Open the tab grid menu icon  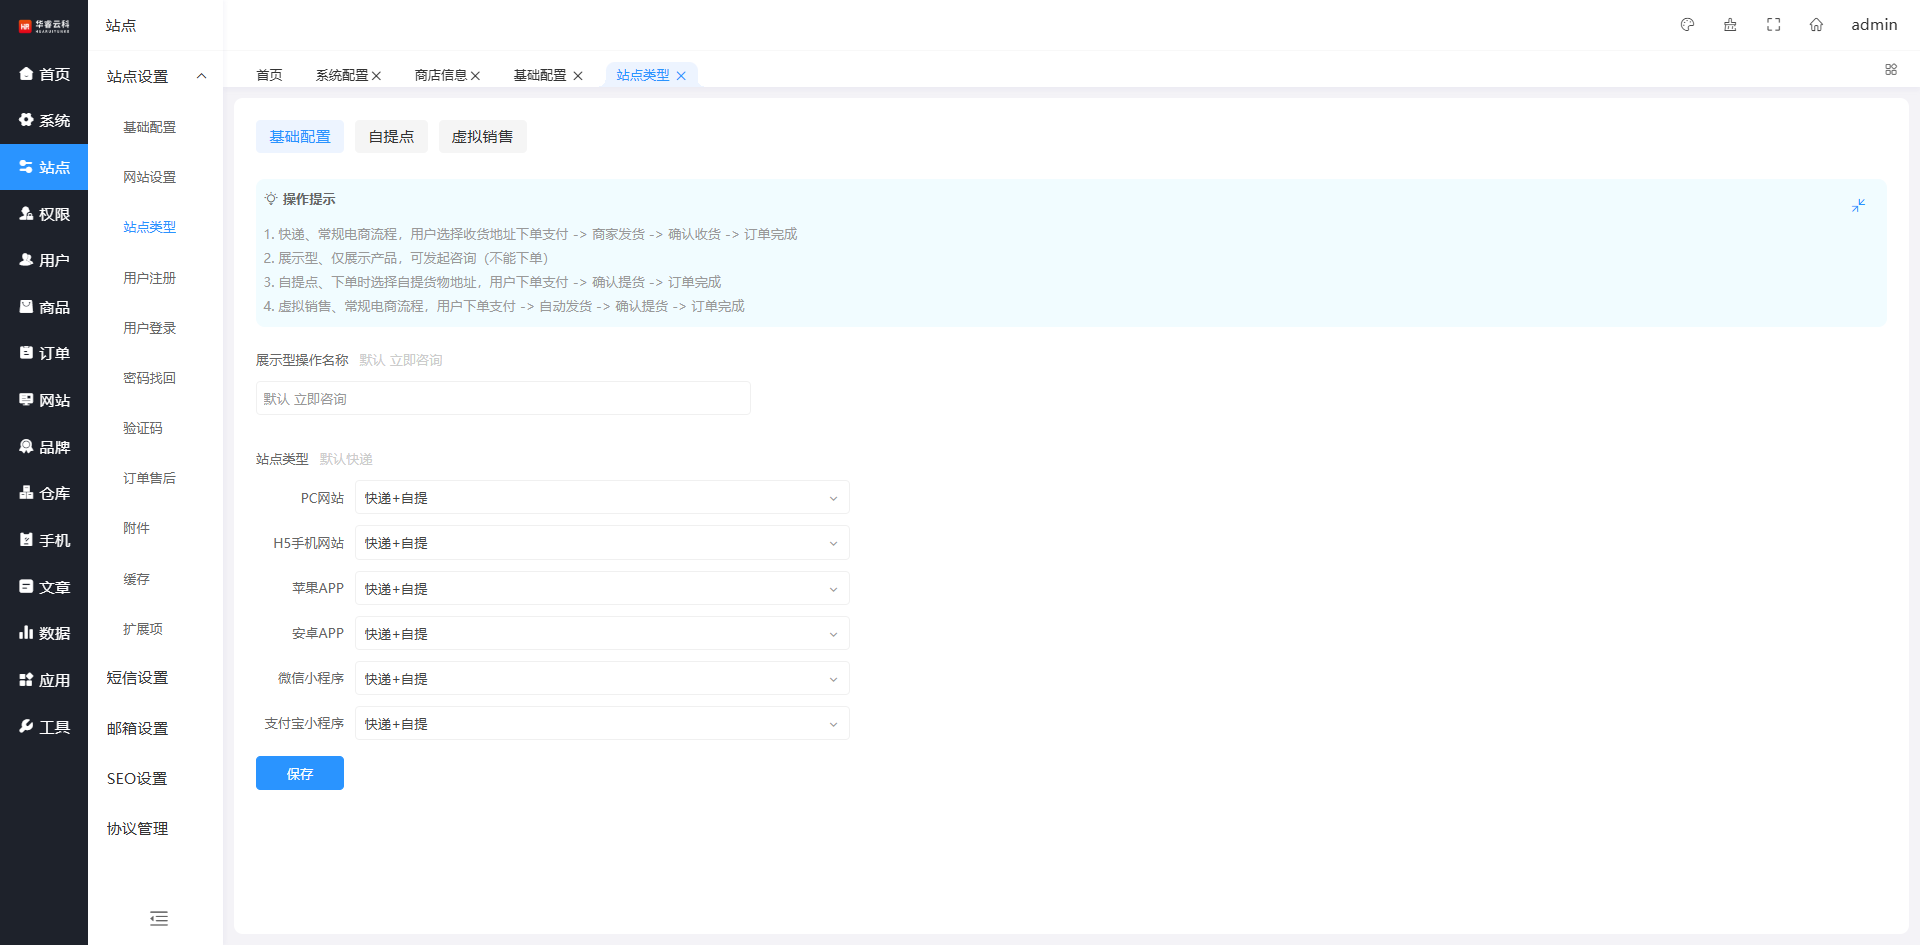coord(1890,70)
